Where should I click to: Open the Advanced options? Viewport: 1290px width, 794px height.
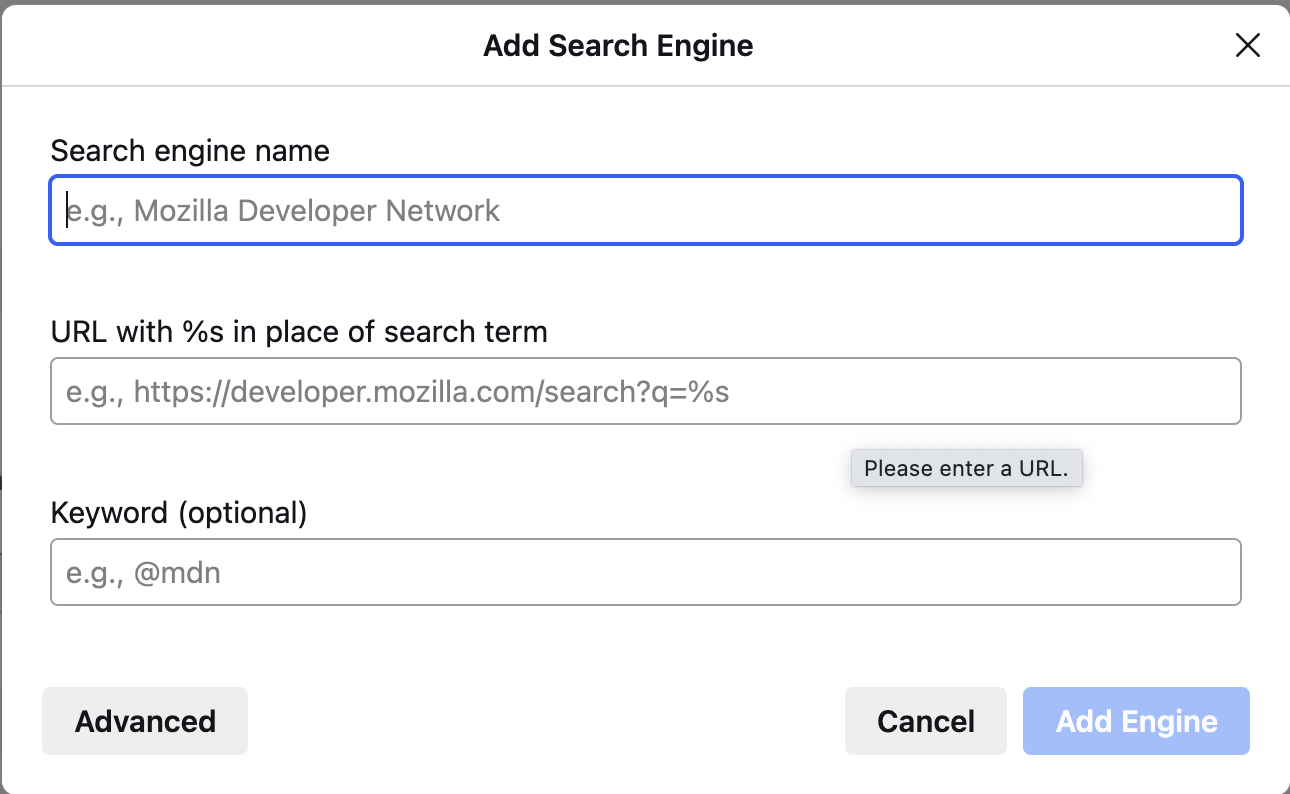[145, 721]
